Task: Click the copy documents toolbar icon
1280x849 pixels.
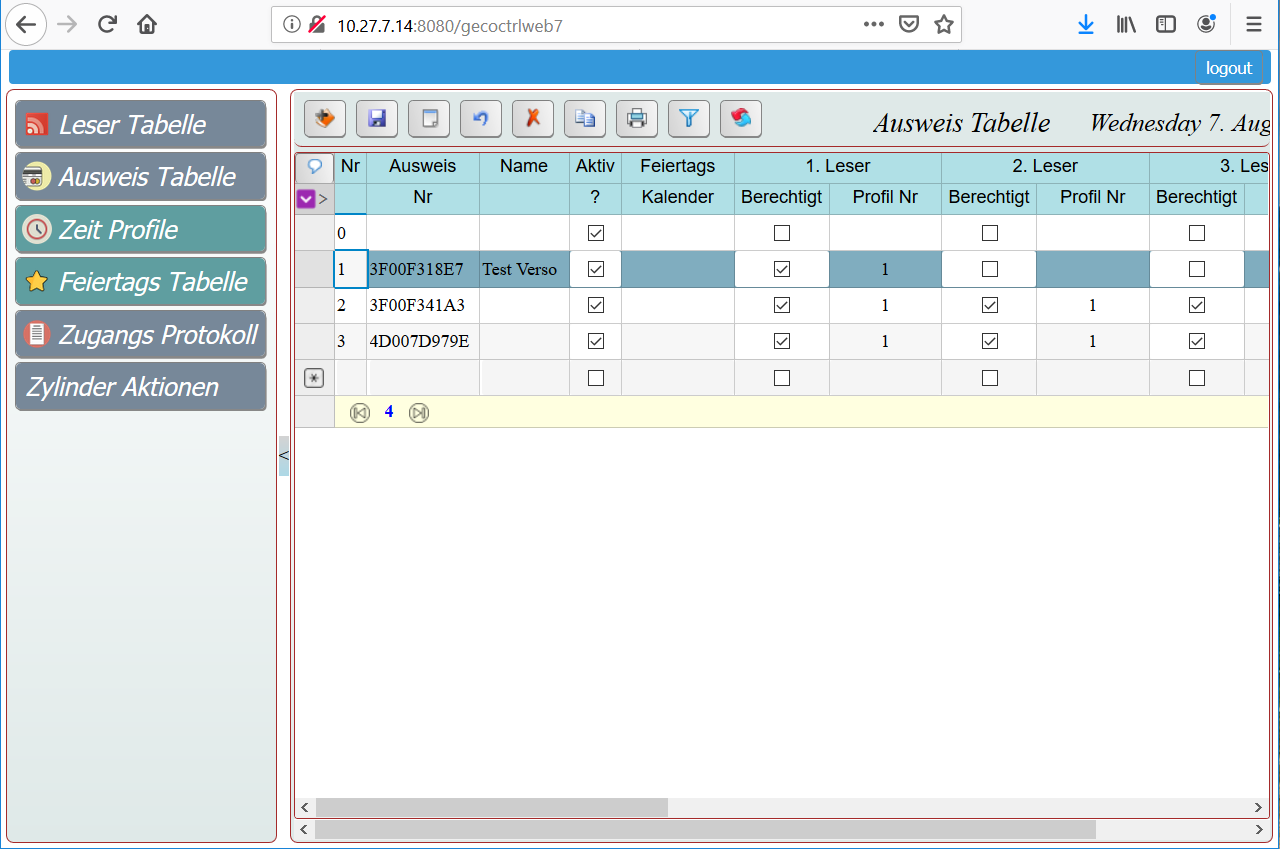Action: 585,119
